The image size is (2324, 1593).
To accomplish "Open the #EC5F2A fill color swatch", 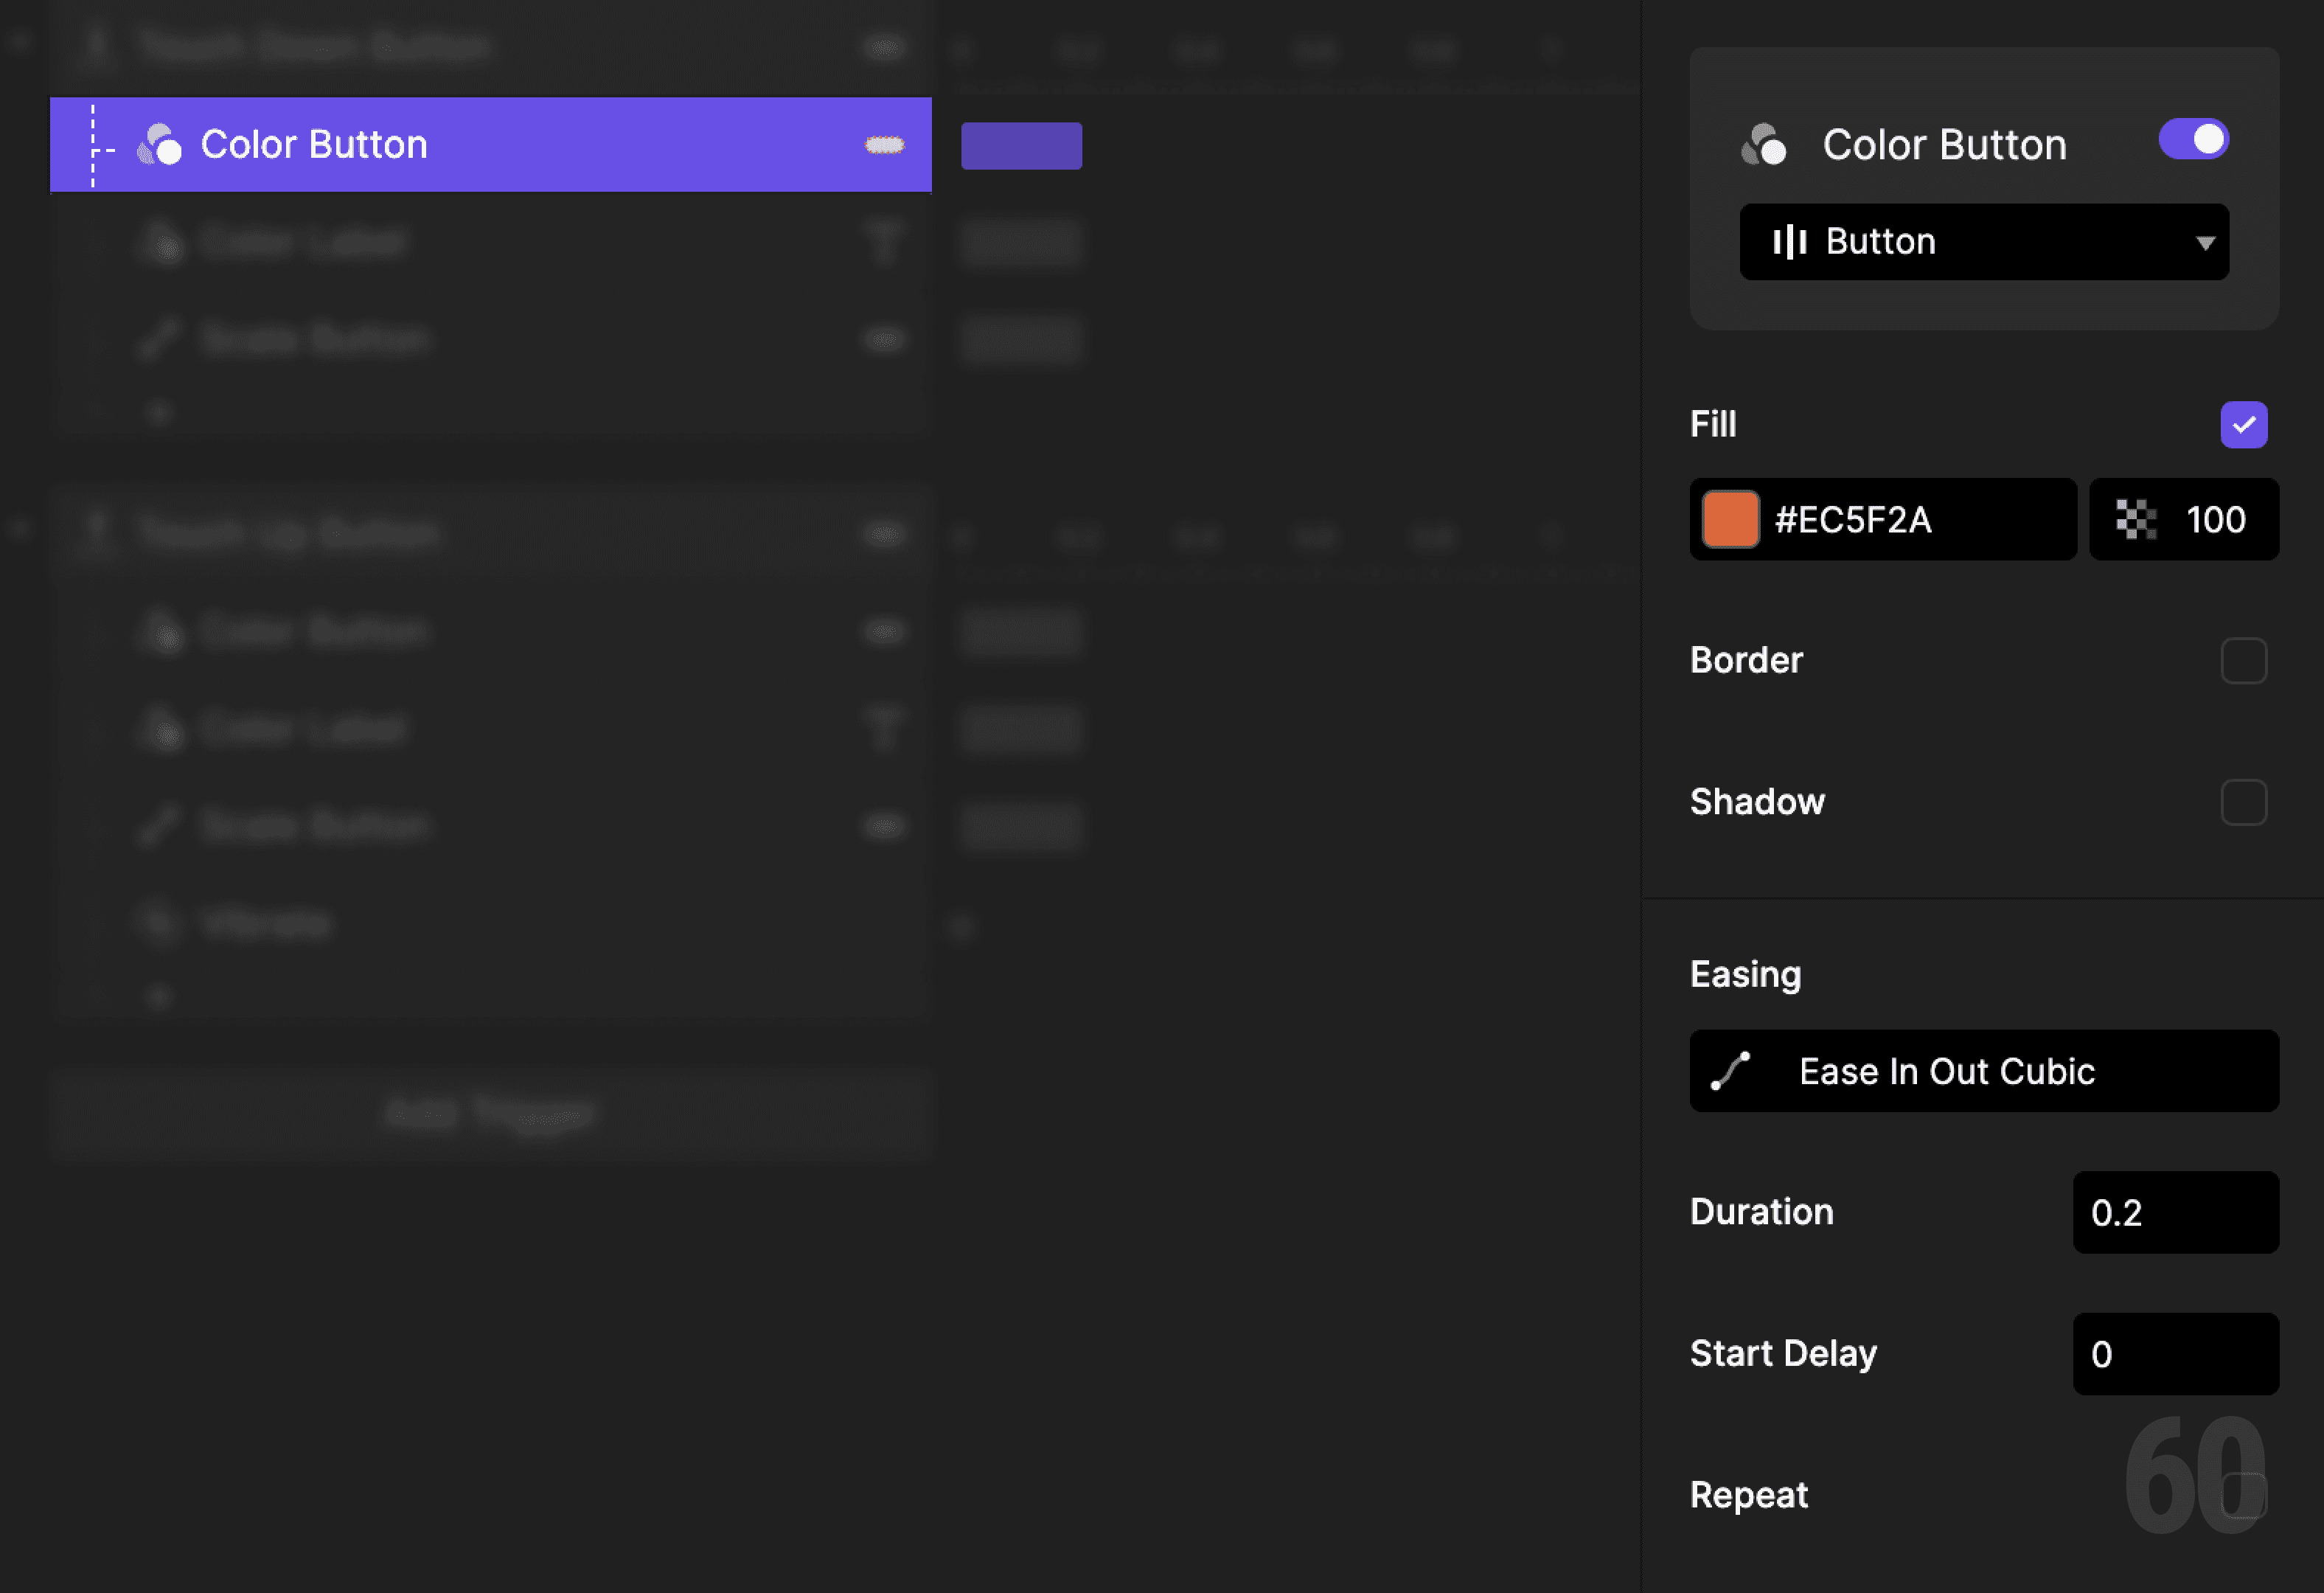I will (1730, 519).
